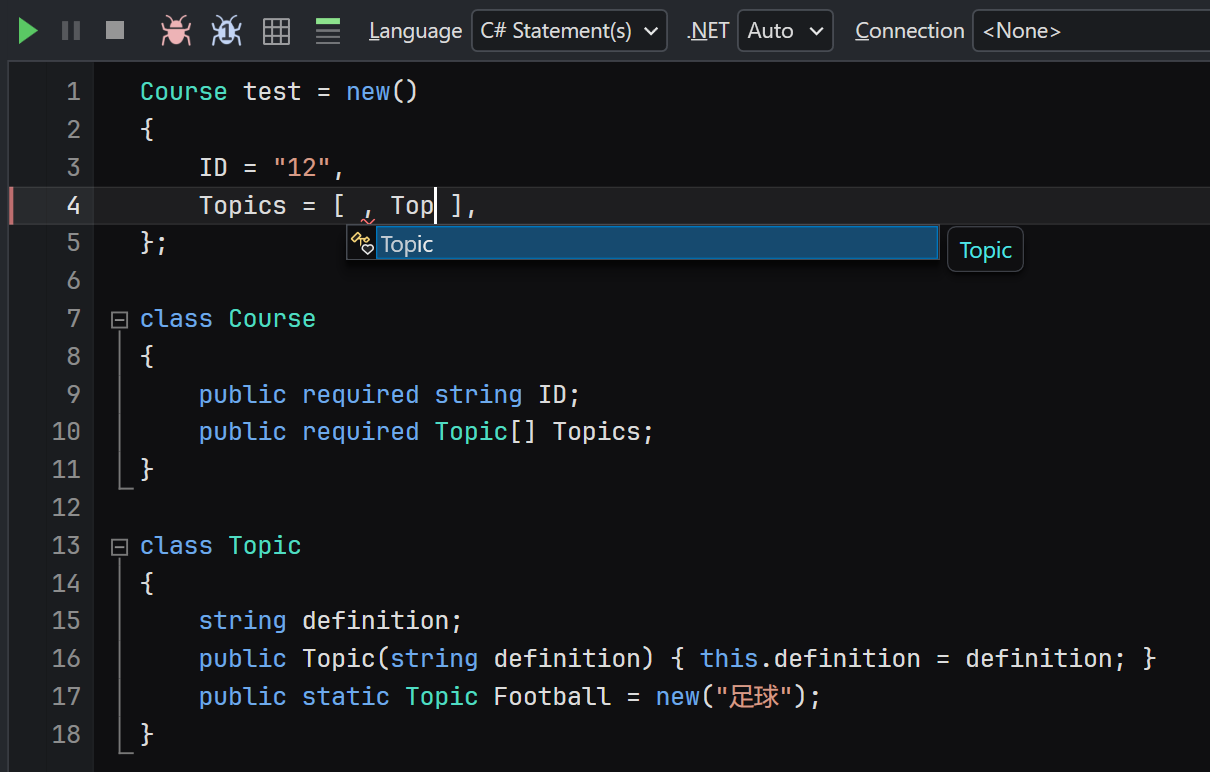Open the Language dropdown showing C# Statement(s)

pos(569,31)
